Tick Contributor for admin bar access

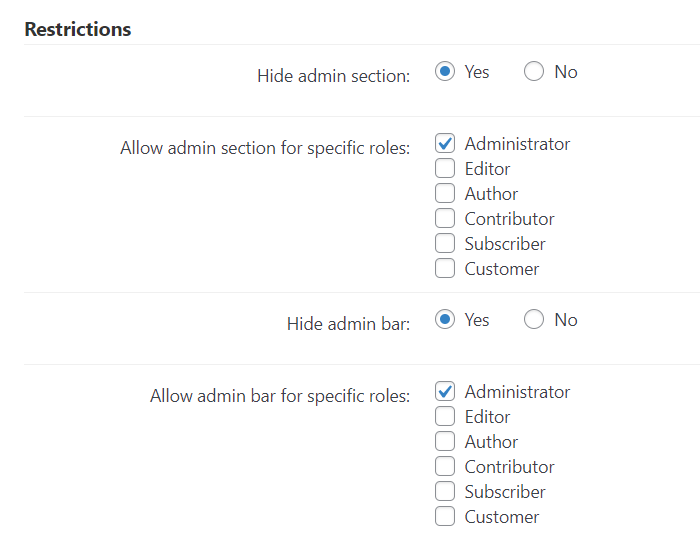[446, 467]
